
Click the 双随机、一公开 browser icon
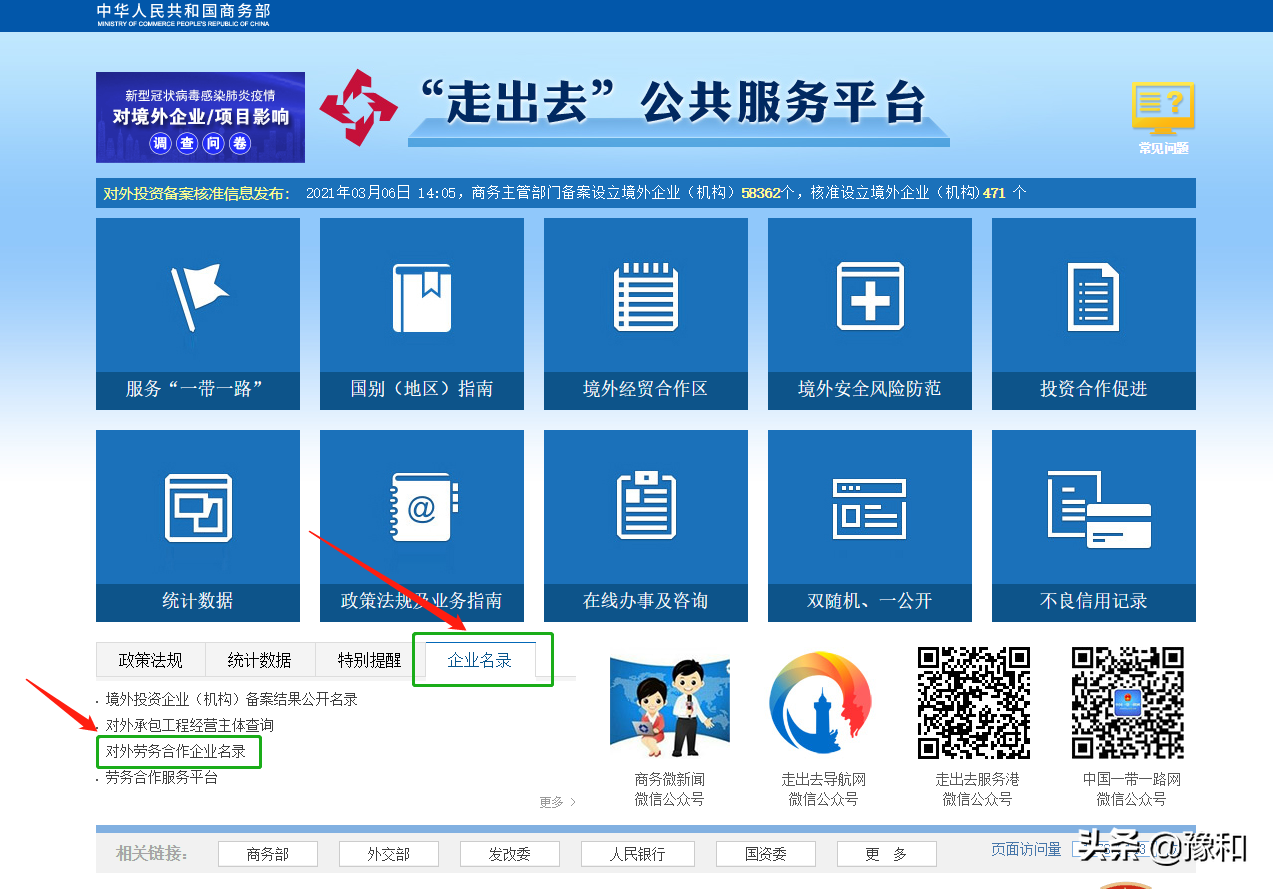[x=869, y=507]
